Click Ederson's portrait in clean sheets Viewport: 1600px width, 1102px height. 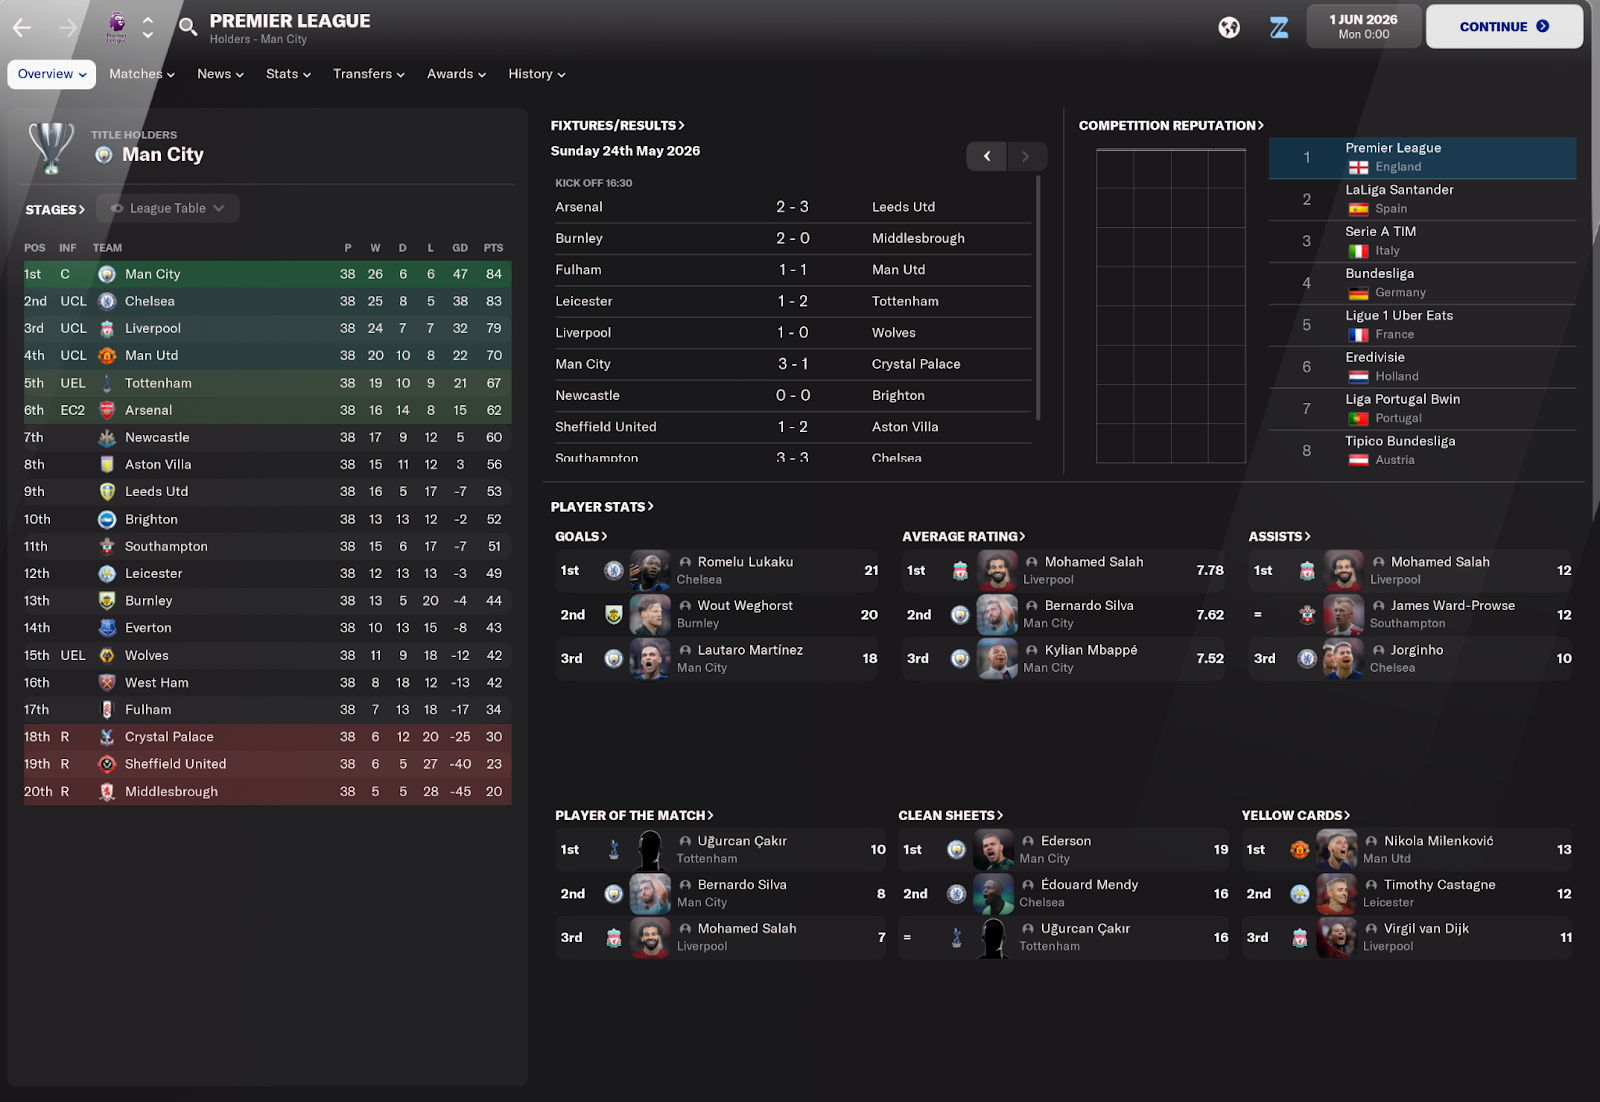993,849
